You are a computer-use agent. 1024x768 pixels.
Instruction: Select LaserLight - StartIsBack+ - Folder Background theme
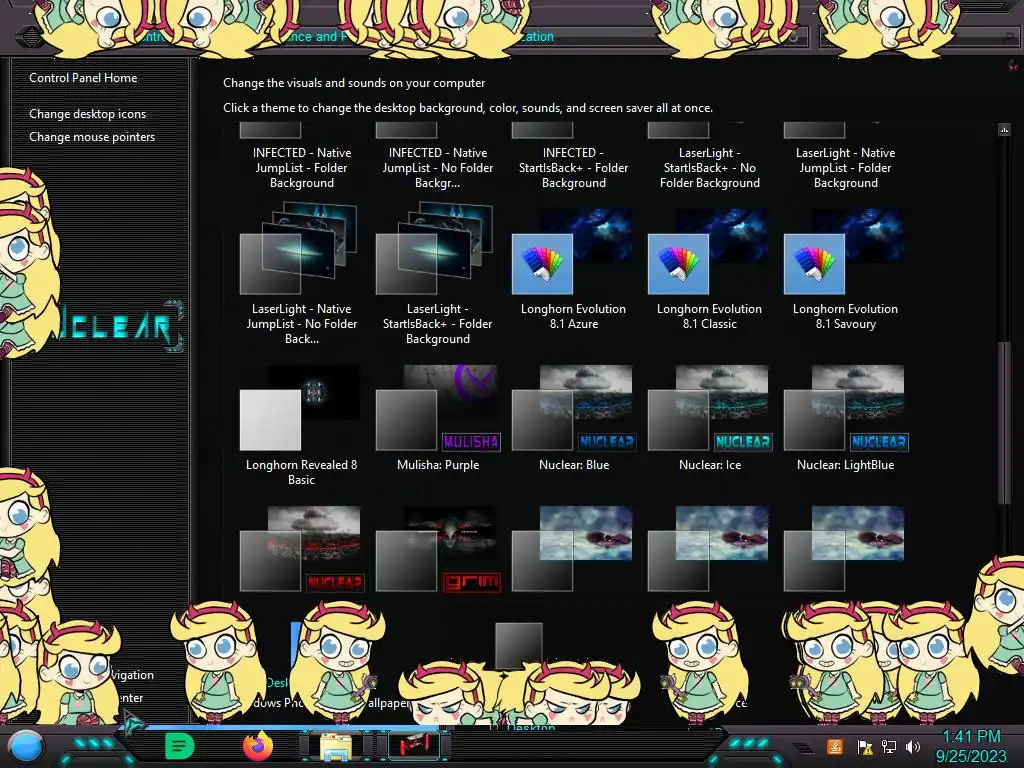point(438,274)
